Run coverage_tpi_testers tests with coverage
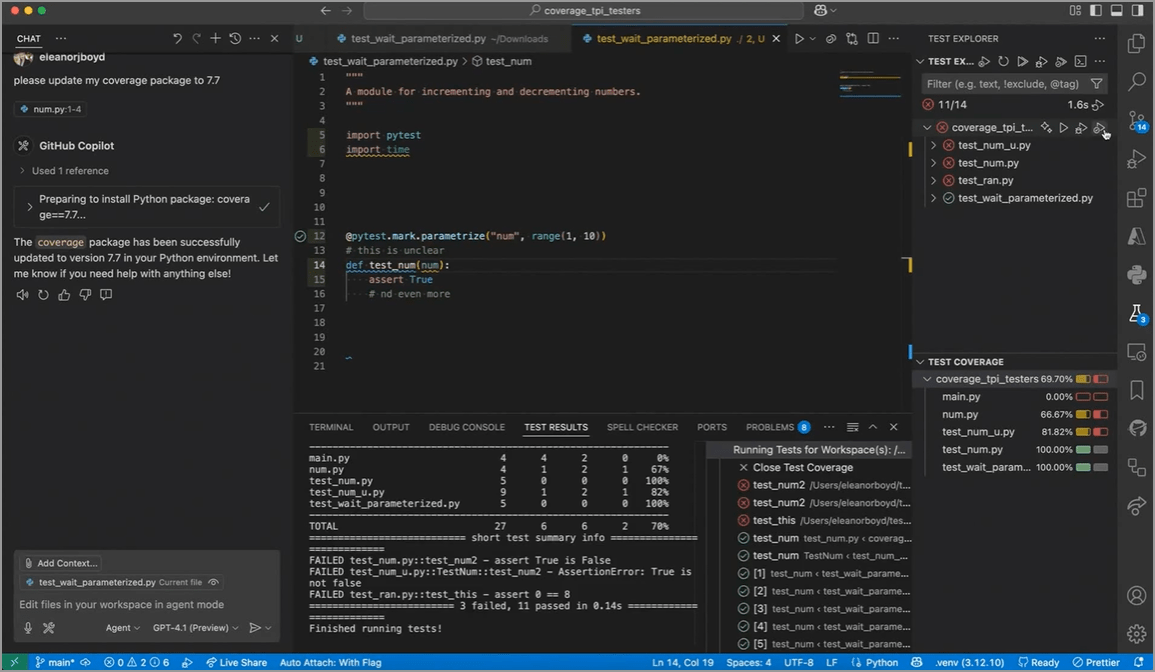 pos(1098,128)
